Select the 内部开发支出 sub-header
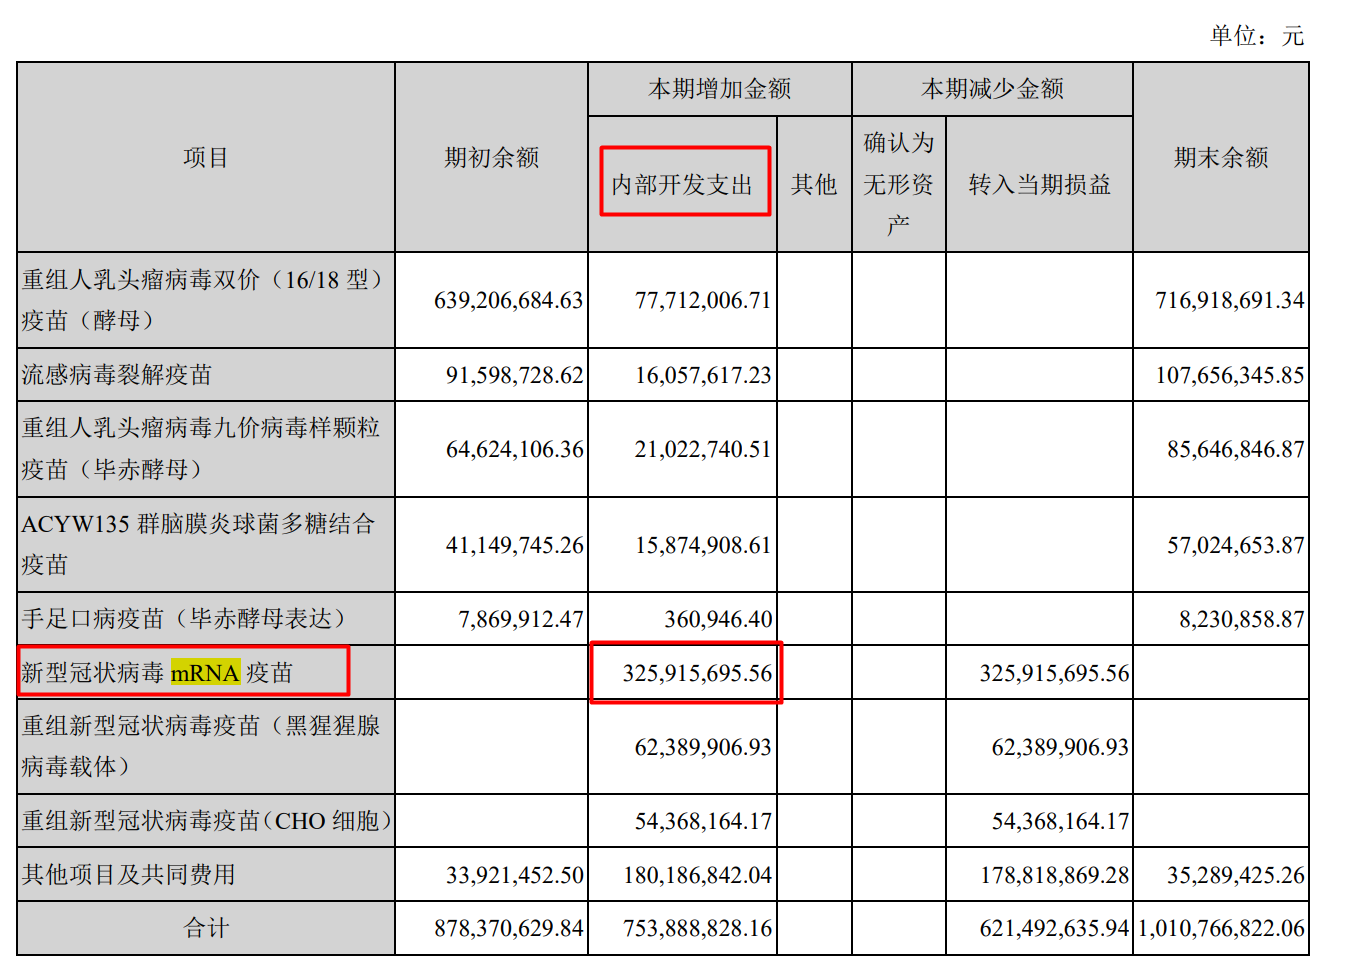This screenshot has height=965, width=1351. point(682,184)
